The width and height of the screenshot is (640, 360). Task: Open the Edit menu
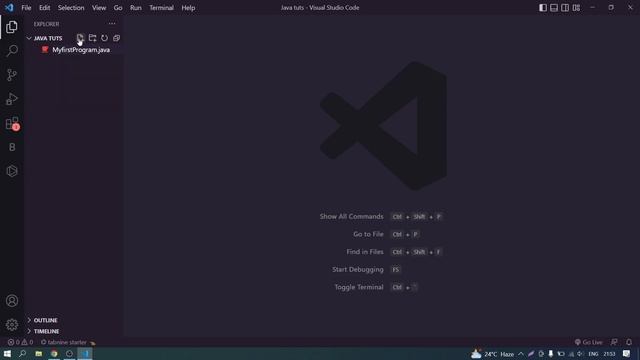[x=44, y=8]
